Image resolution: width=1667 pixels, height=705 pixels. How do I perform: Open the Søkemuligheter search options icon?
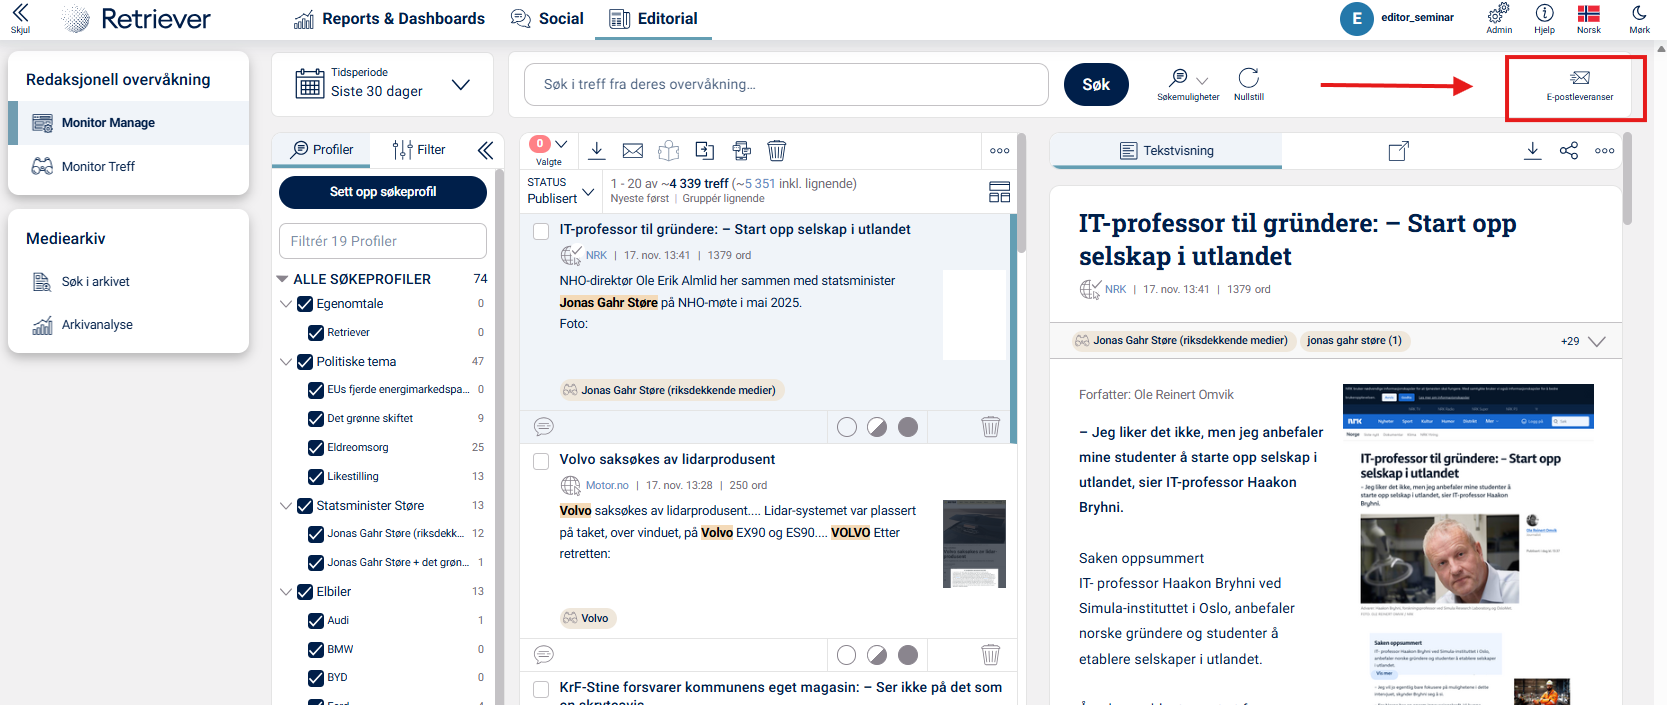pyautogui.click(x=1188, y=84)
